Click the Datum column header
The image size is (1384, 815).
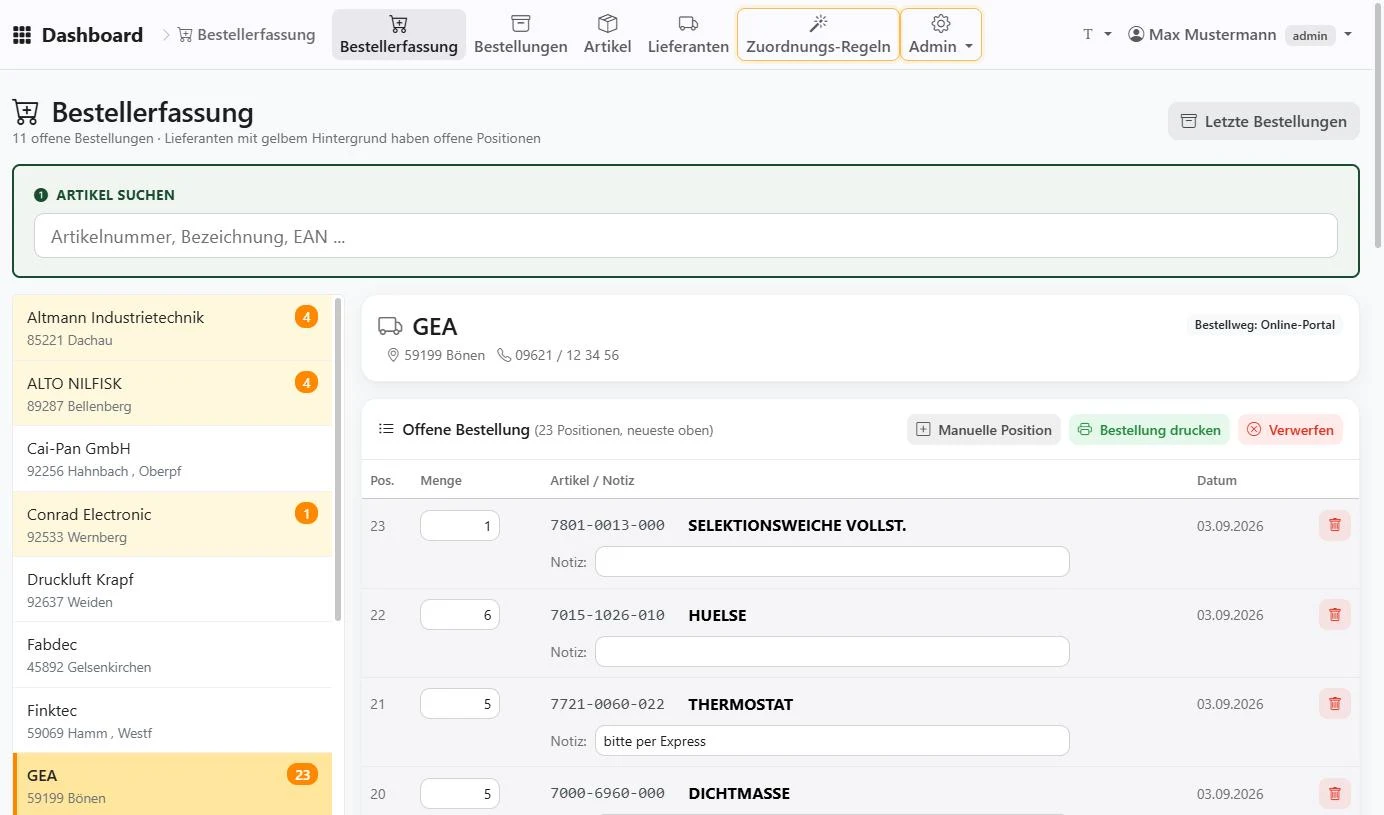[1217, 480]
